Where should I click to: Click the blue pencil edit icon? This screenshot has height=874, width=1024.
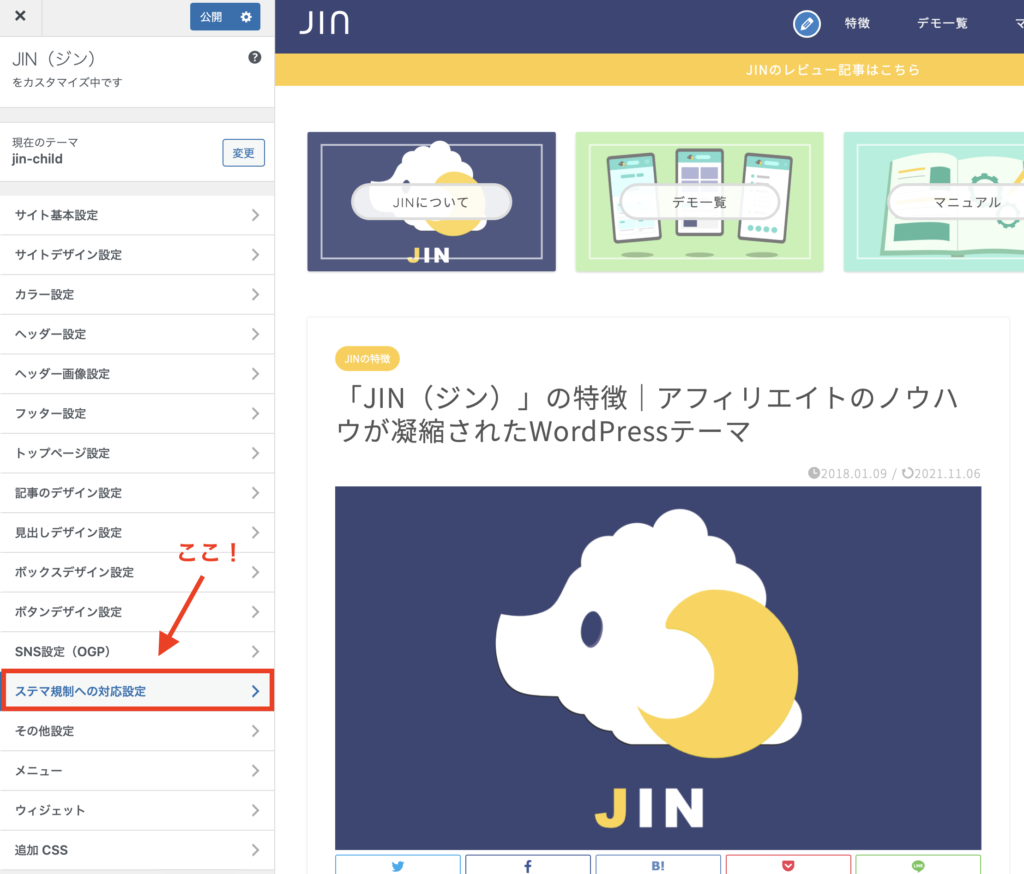coord(807,24)
